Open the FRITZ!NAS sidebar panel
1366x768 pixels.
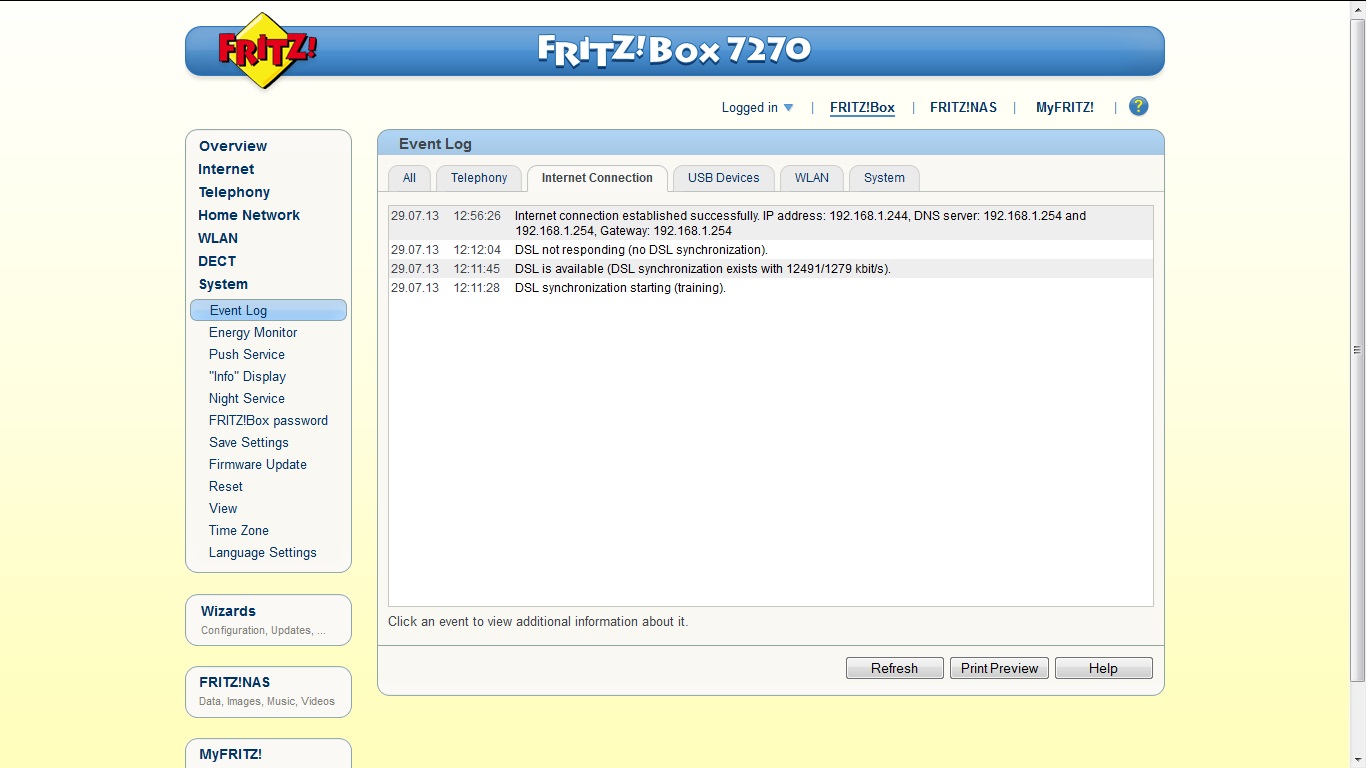tap(268, 692)
